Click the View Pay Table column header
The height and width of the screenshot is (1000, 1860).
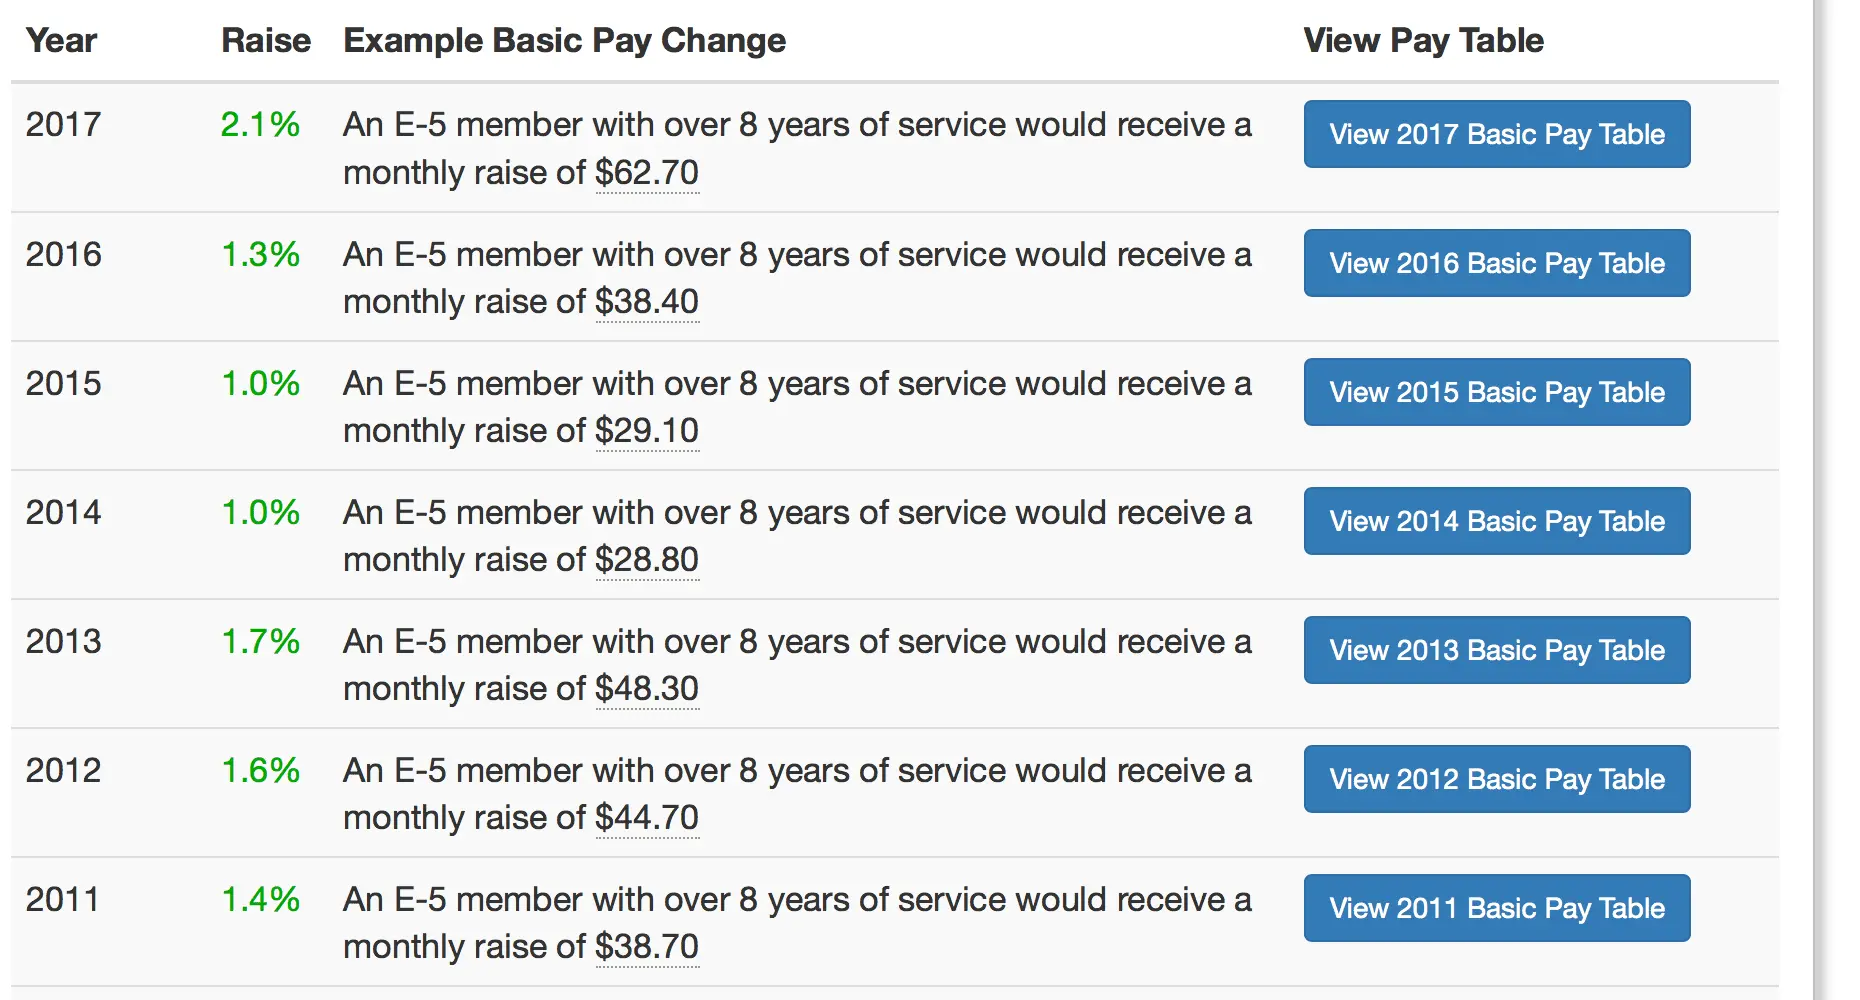(x=1423, y=41)
